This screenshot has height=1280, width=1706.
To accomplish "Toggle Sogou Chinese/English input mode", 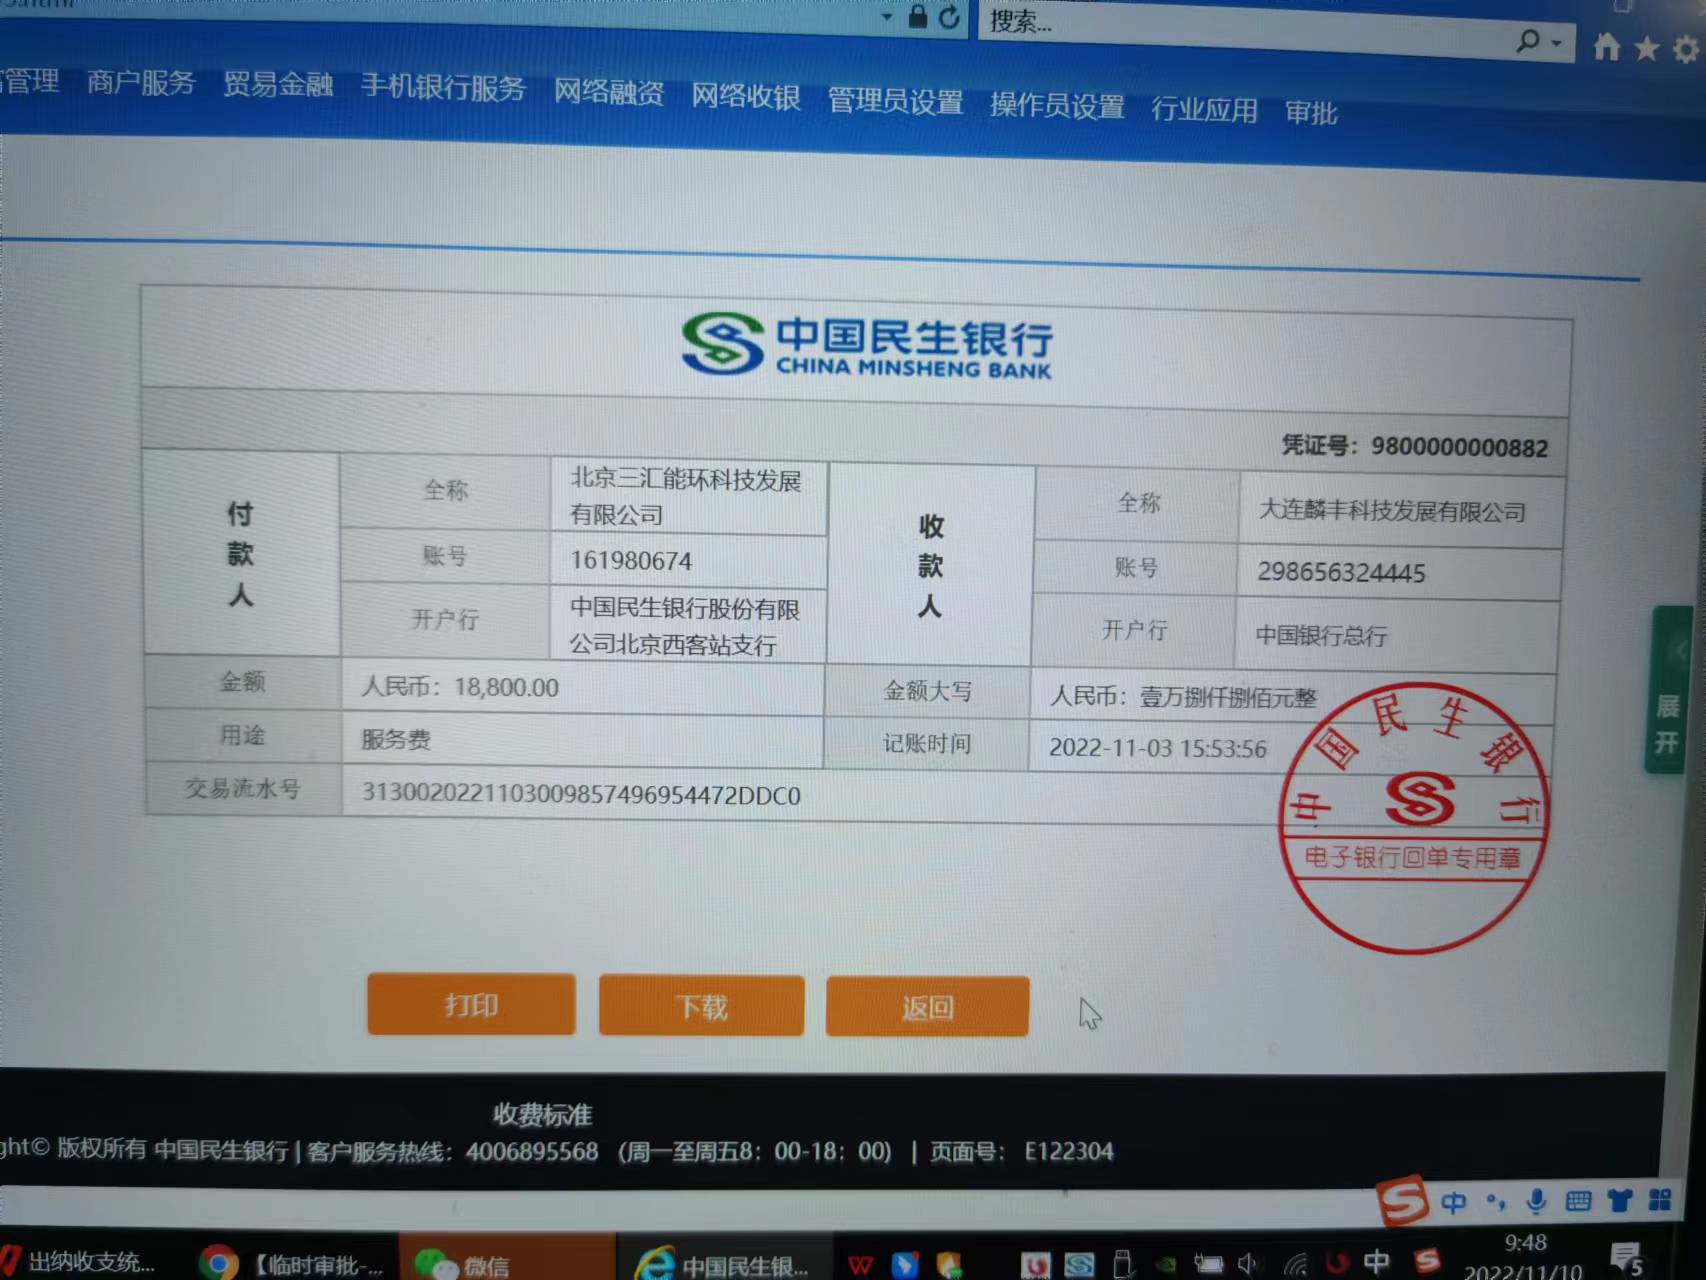I will pyautogui.click(x=1453, y=1201).
